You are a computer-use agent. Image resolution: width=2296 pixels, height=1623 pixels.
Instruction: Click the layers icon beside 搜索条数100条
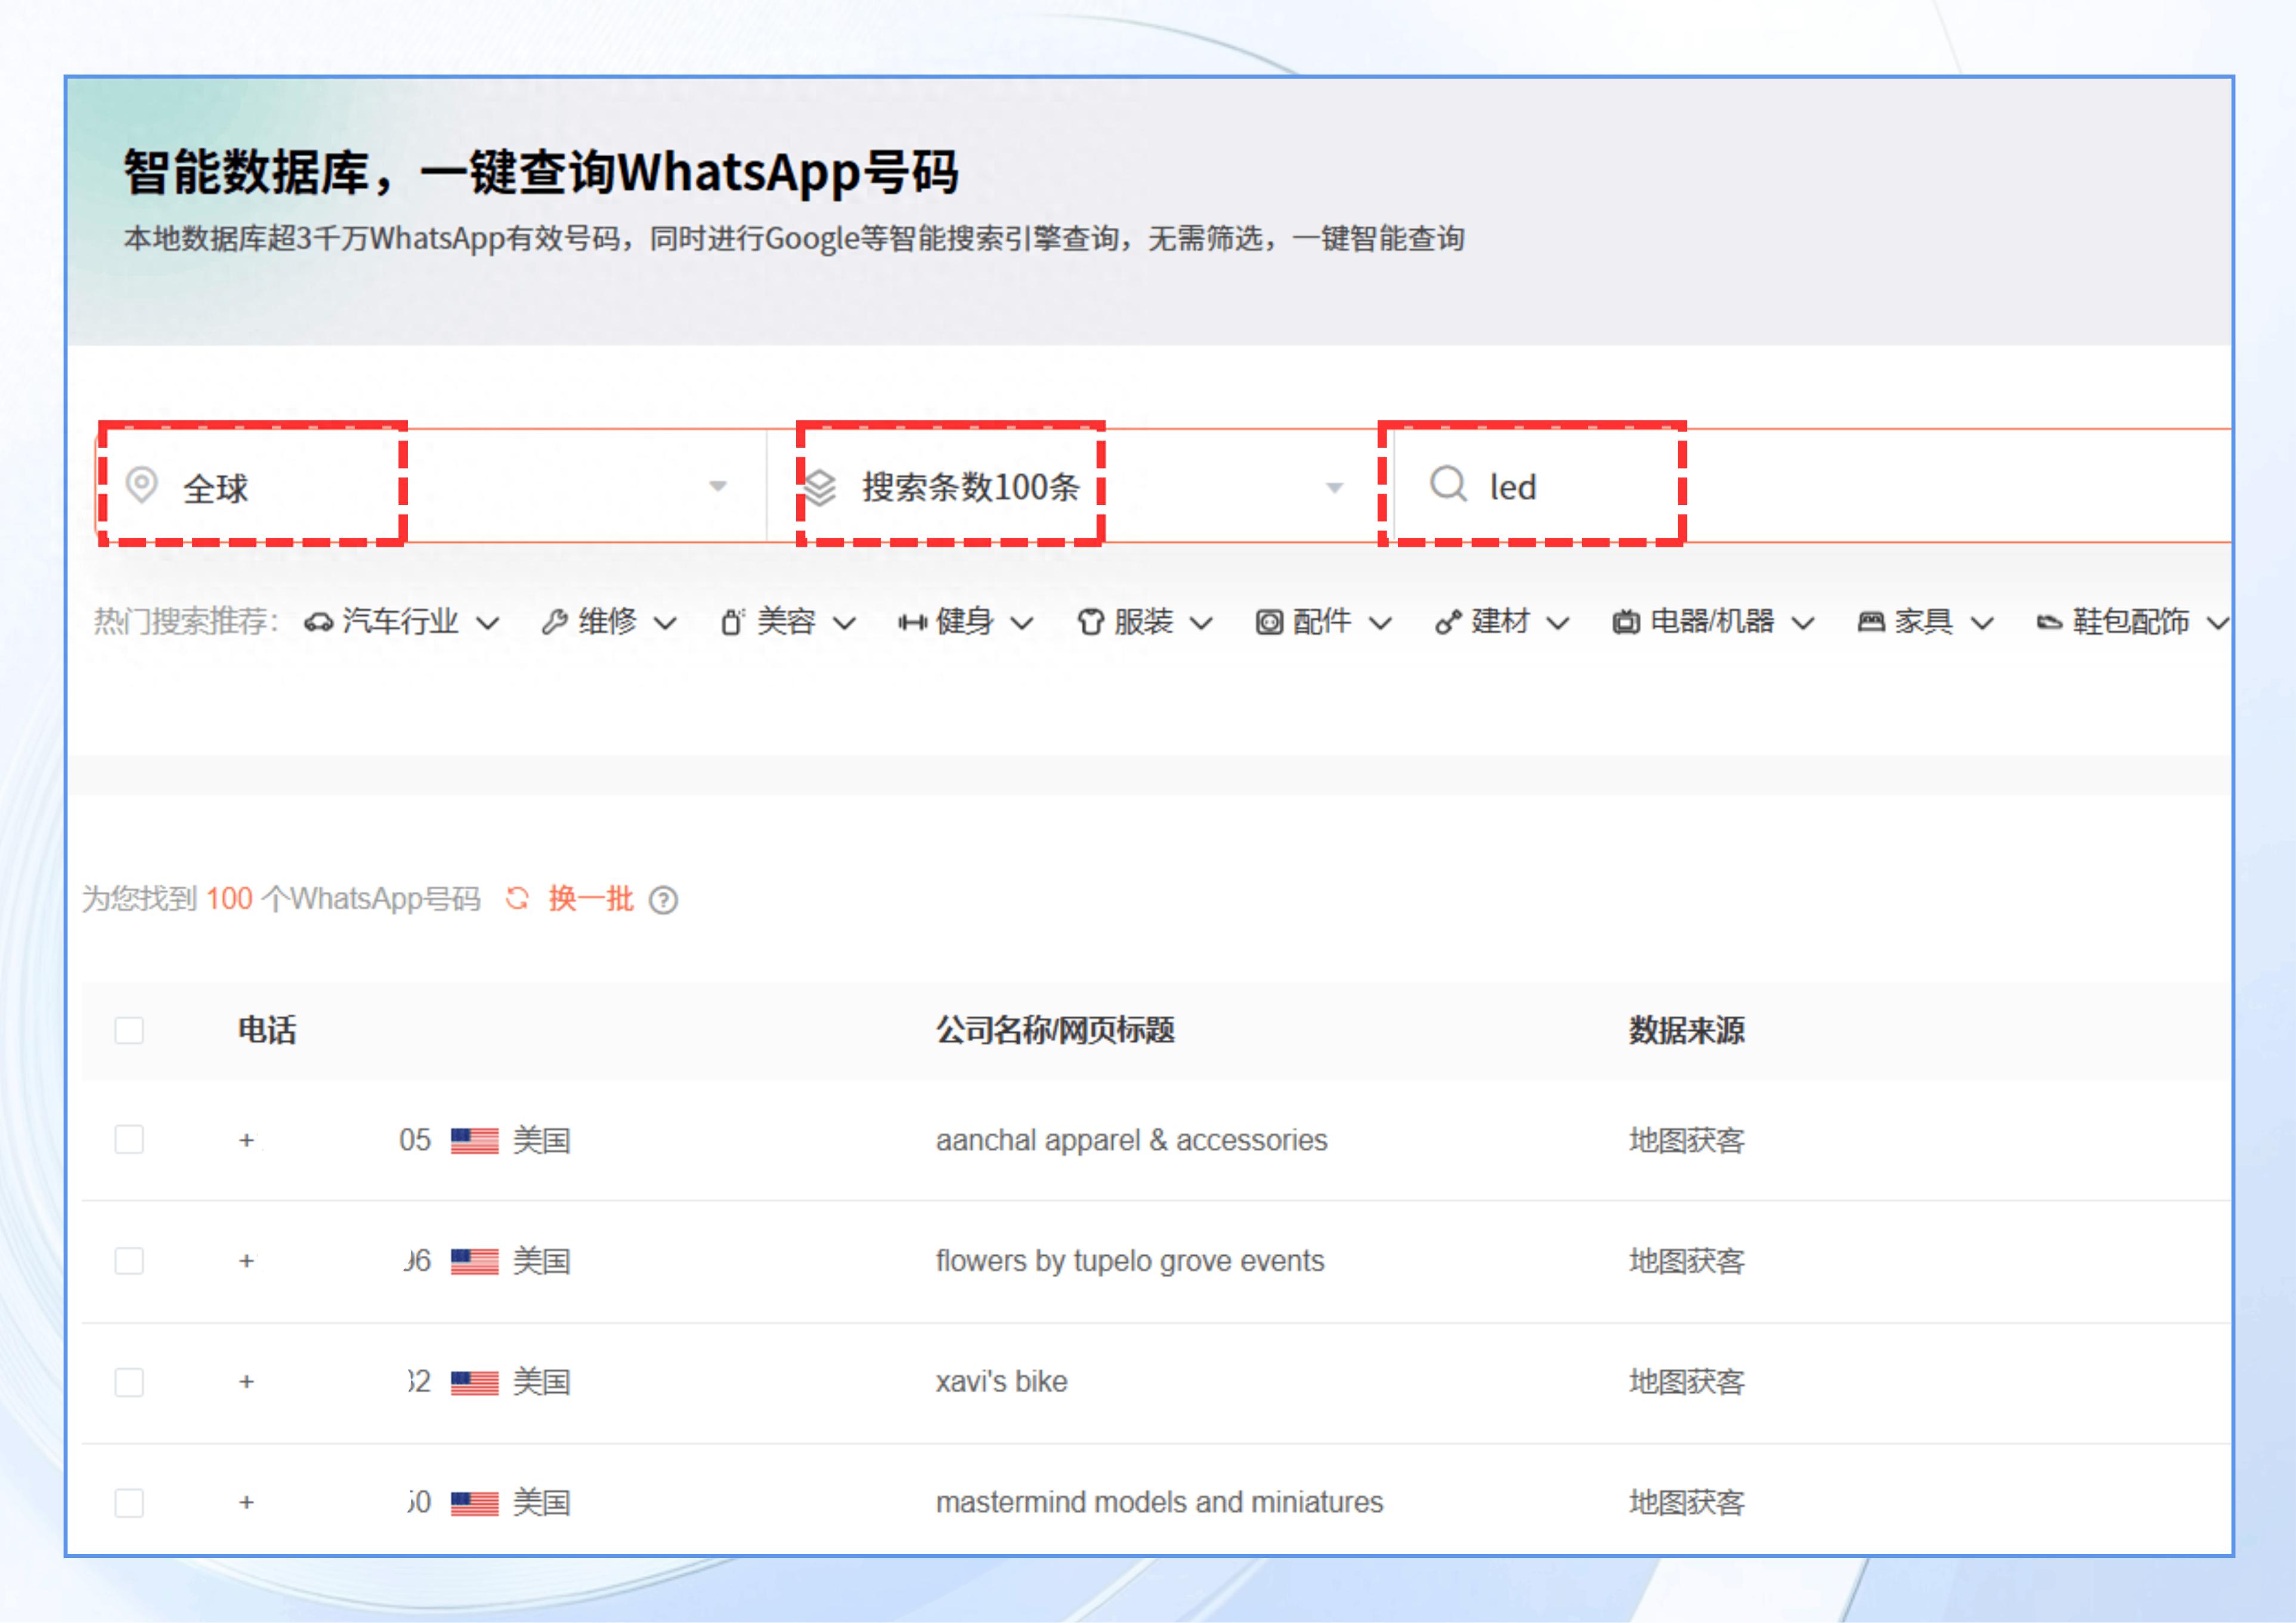pos(820,487)
